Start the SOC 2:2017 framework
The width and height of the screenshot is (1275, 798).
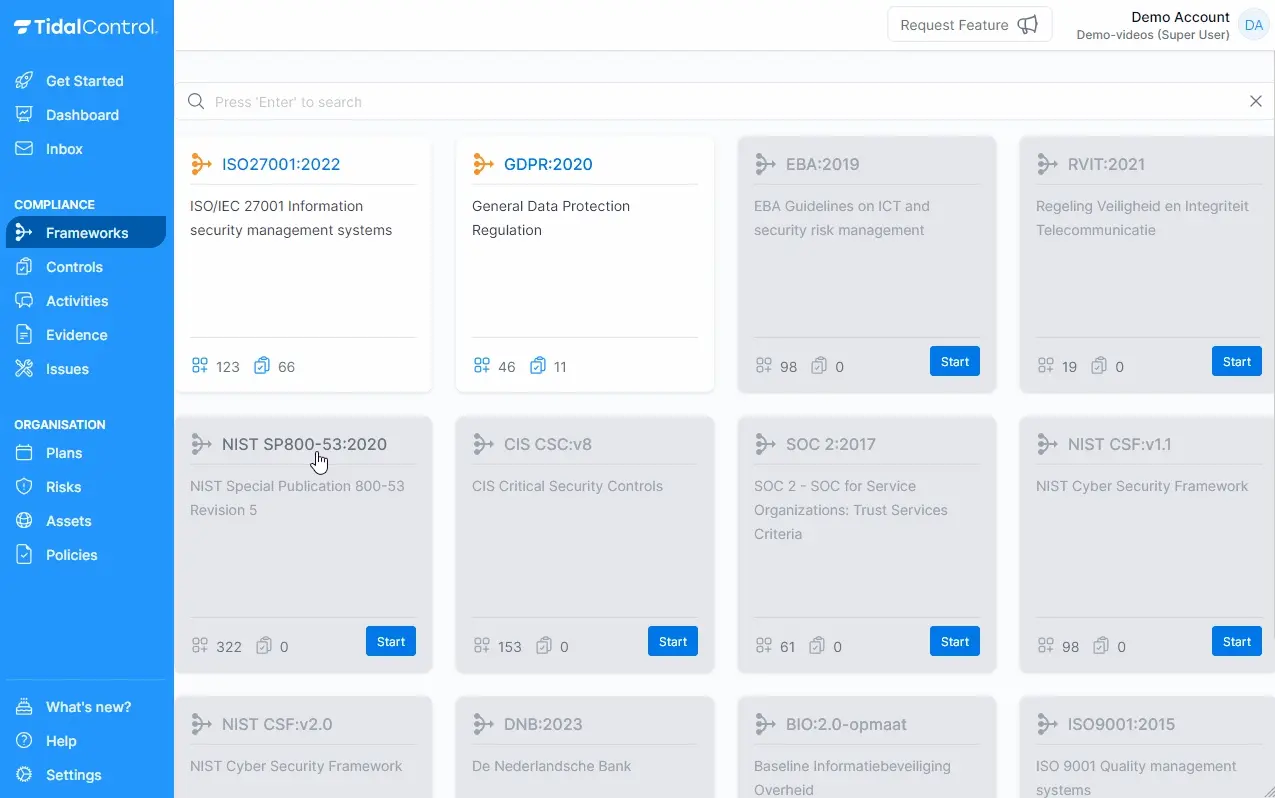[x=955, y=641]
